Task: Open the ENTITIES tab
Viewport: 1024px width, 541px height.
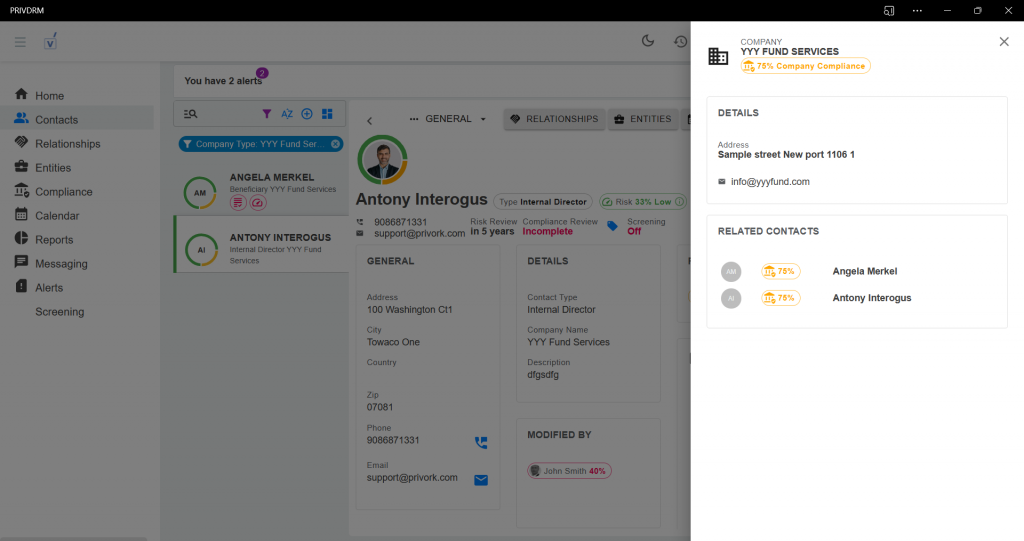Action: pos(642,119)
